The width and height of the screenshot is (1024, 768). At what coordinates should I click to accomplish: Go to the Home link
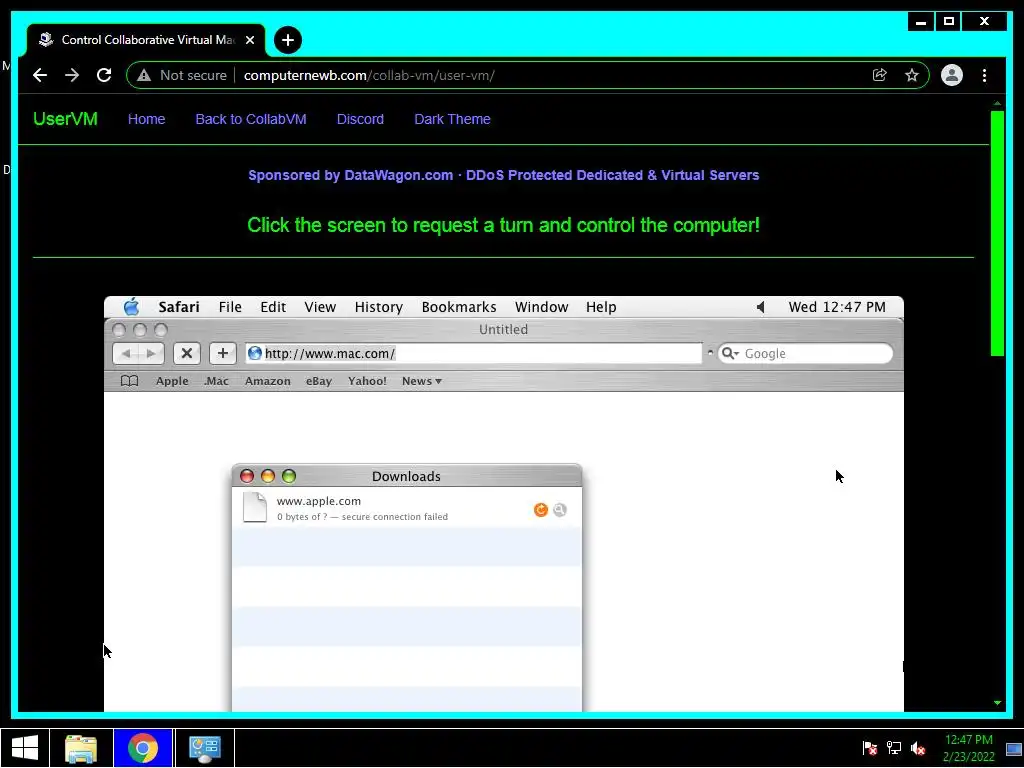[x=146, y=119]
